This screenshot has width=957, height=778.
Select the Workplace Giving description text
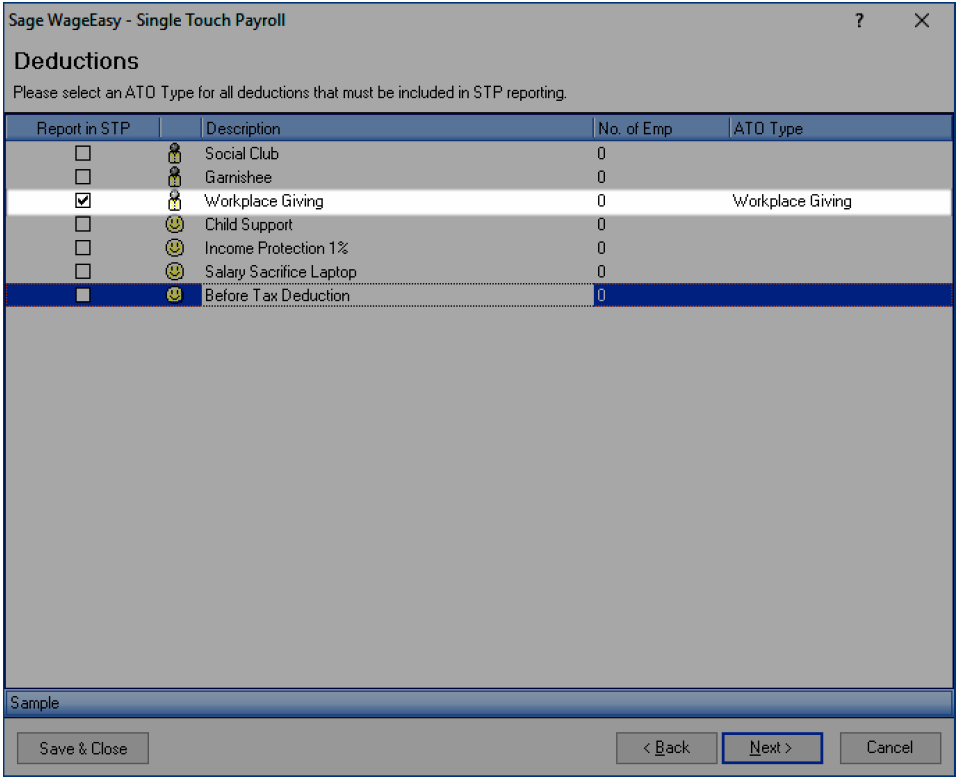coord(264,201)
